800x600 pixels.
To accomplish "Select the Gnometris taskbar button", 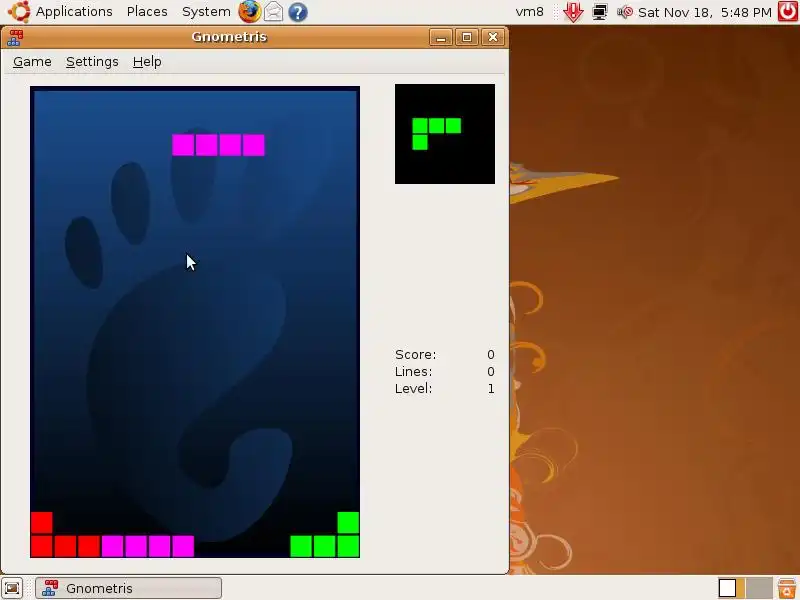I will click(129, 588).
